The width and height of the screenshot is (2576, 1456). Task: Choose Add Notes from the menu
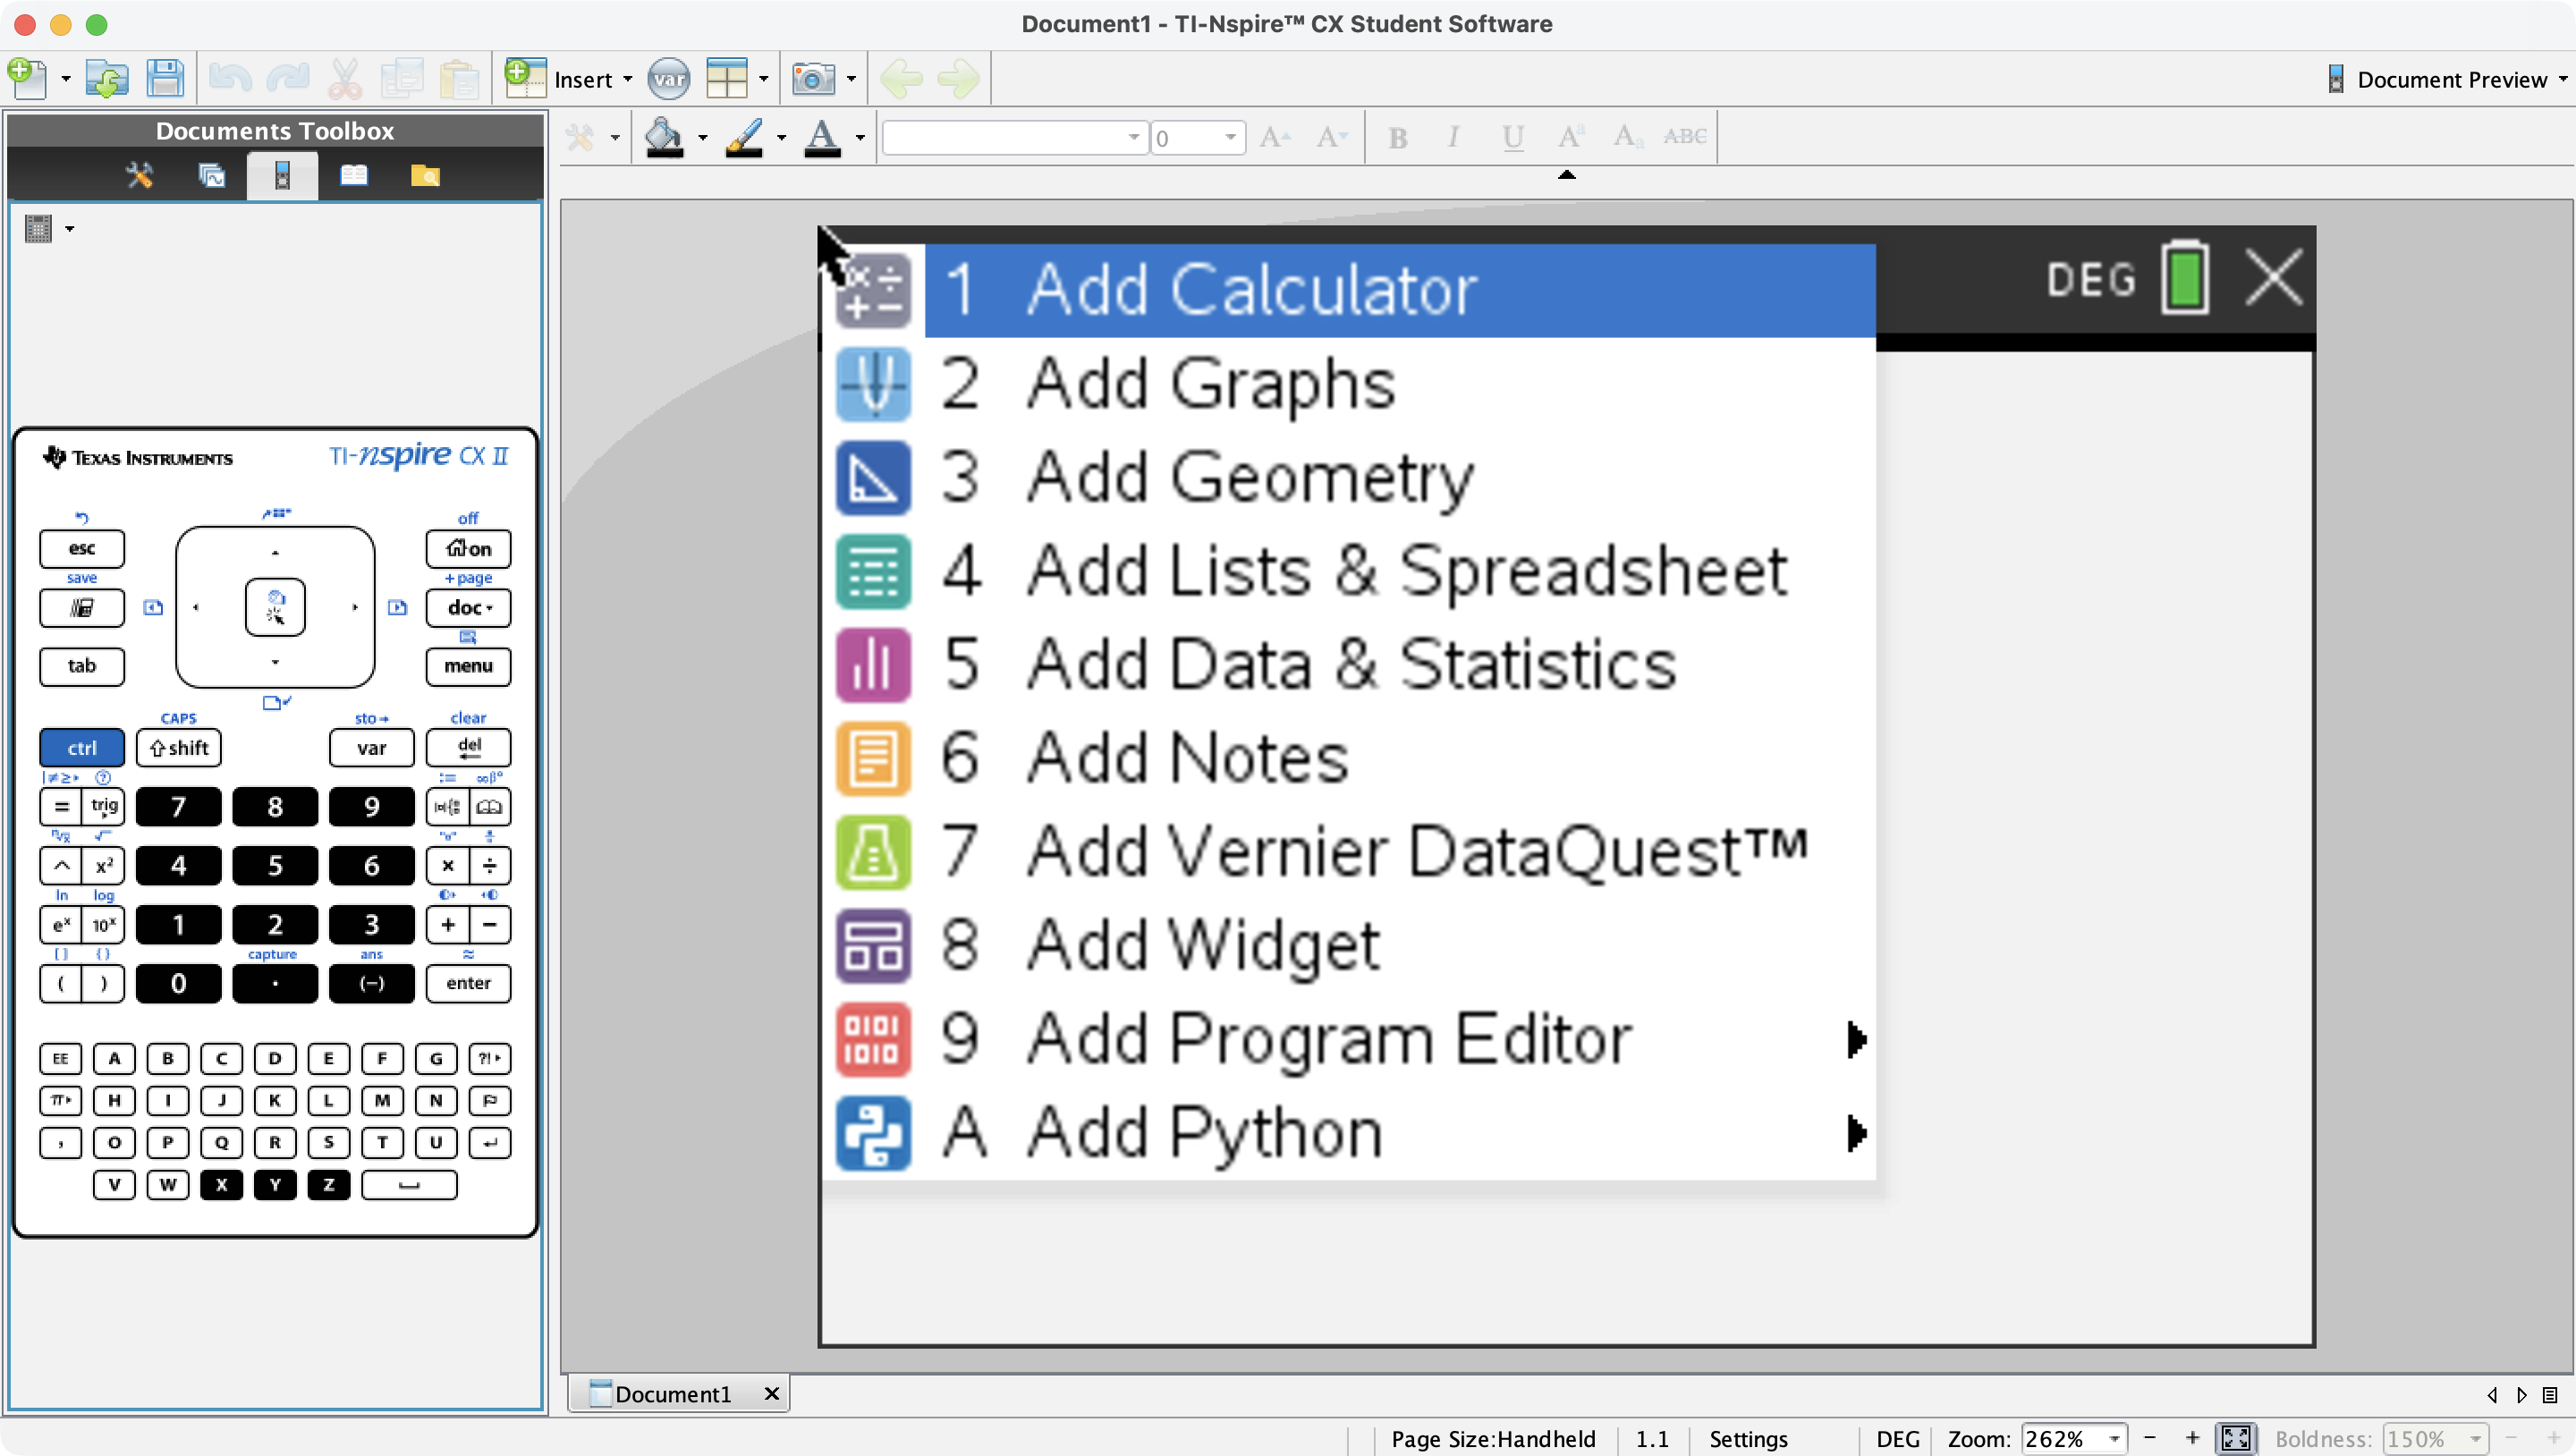(1399, 758)
